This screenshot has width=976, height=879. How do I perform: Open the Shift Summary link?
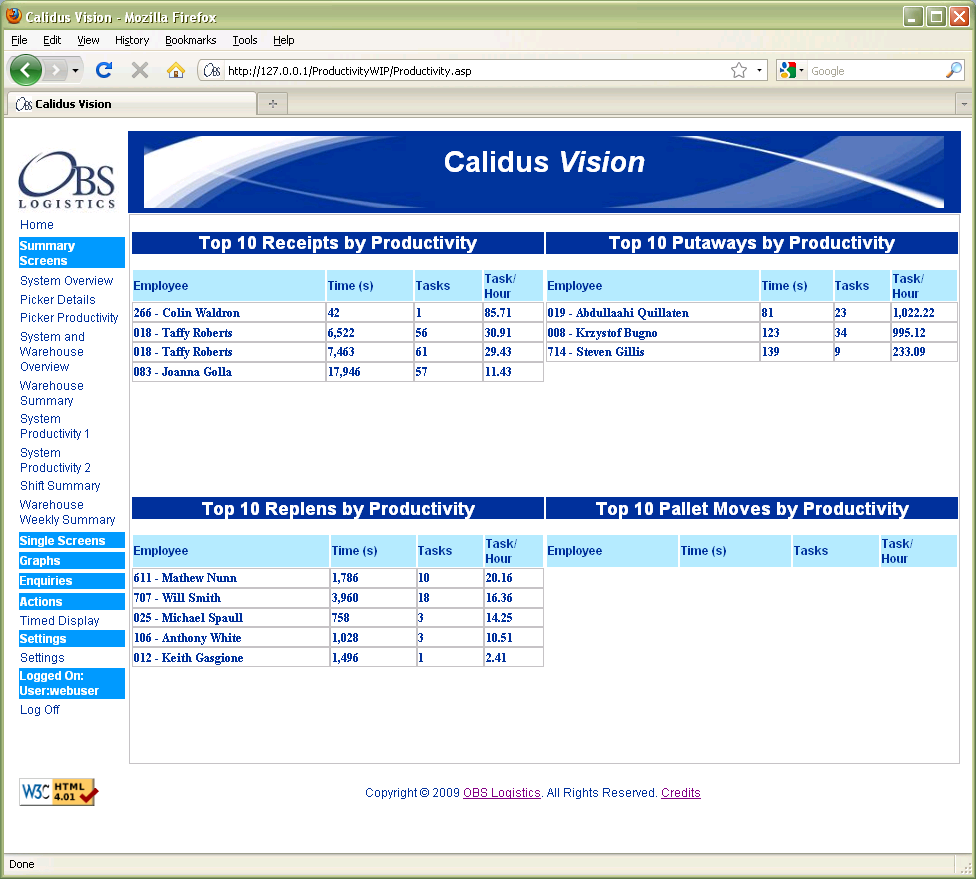point(60,486)
